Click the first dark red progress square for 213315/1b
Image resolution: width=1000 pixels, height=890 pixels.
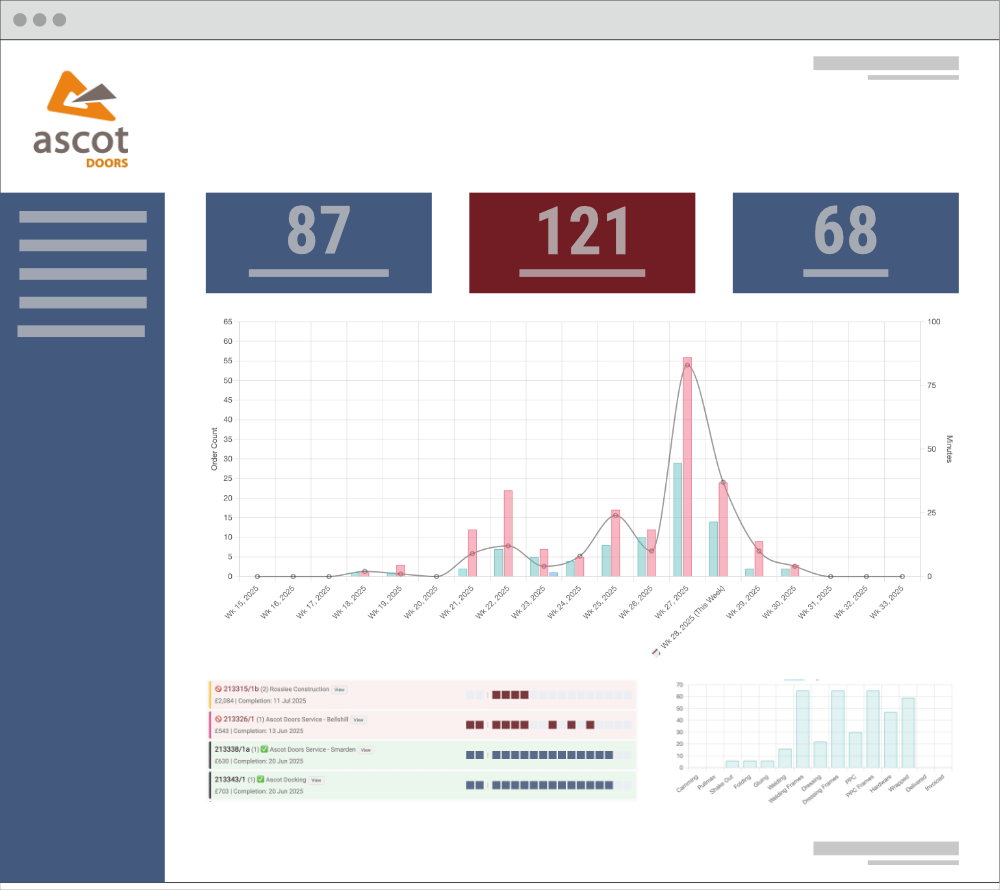tap(496, 695)
